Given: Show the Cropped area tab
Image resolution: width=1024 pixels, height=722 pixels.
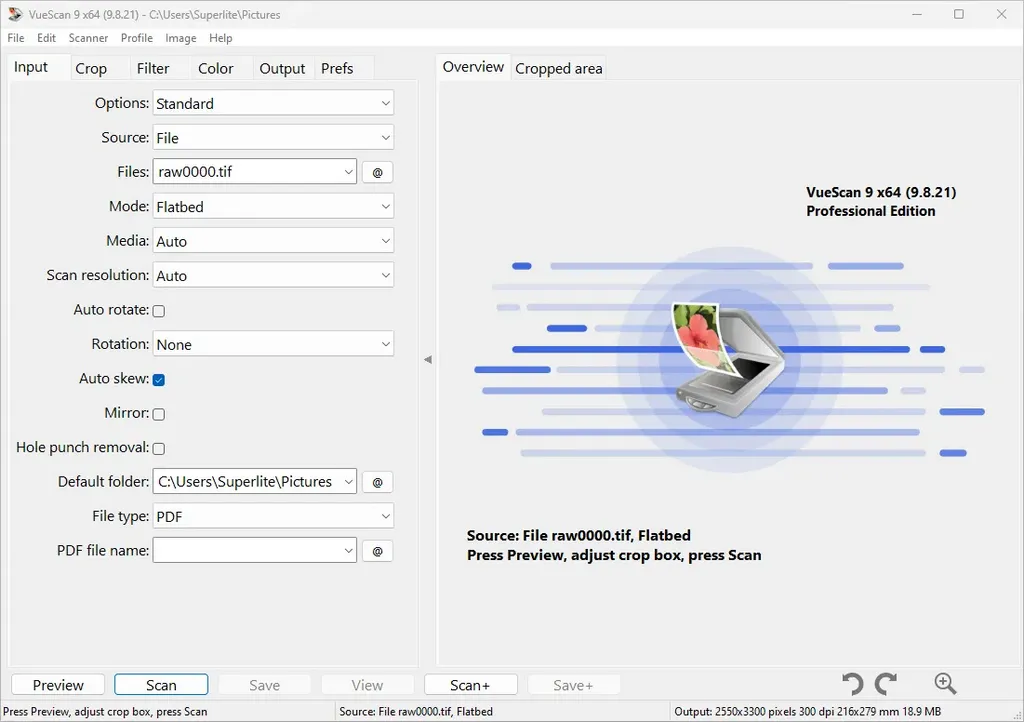Looking at the screenshot, I should (558, 69).
